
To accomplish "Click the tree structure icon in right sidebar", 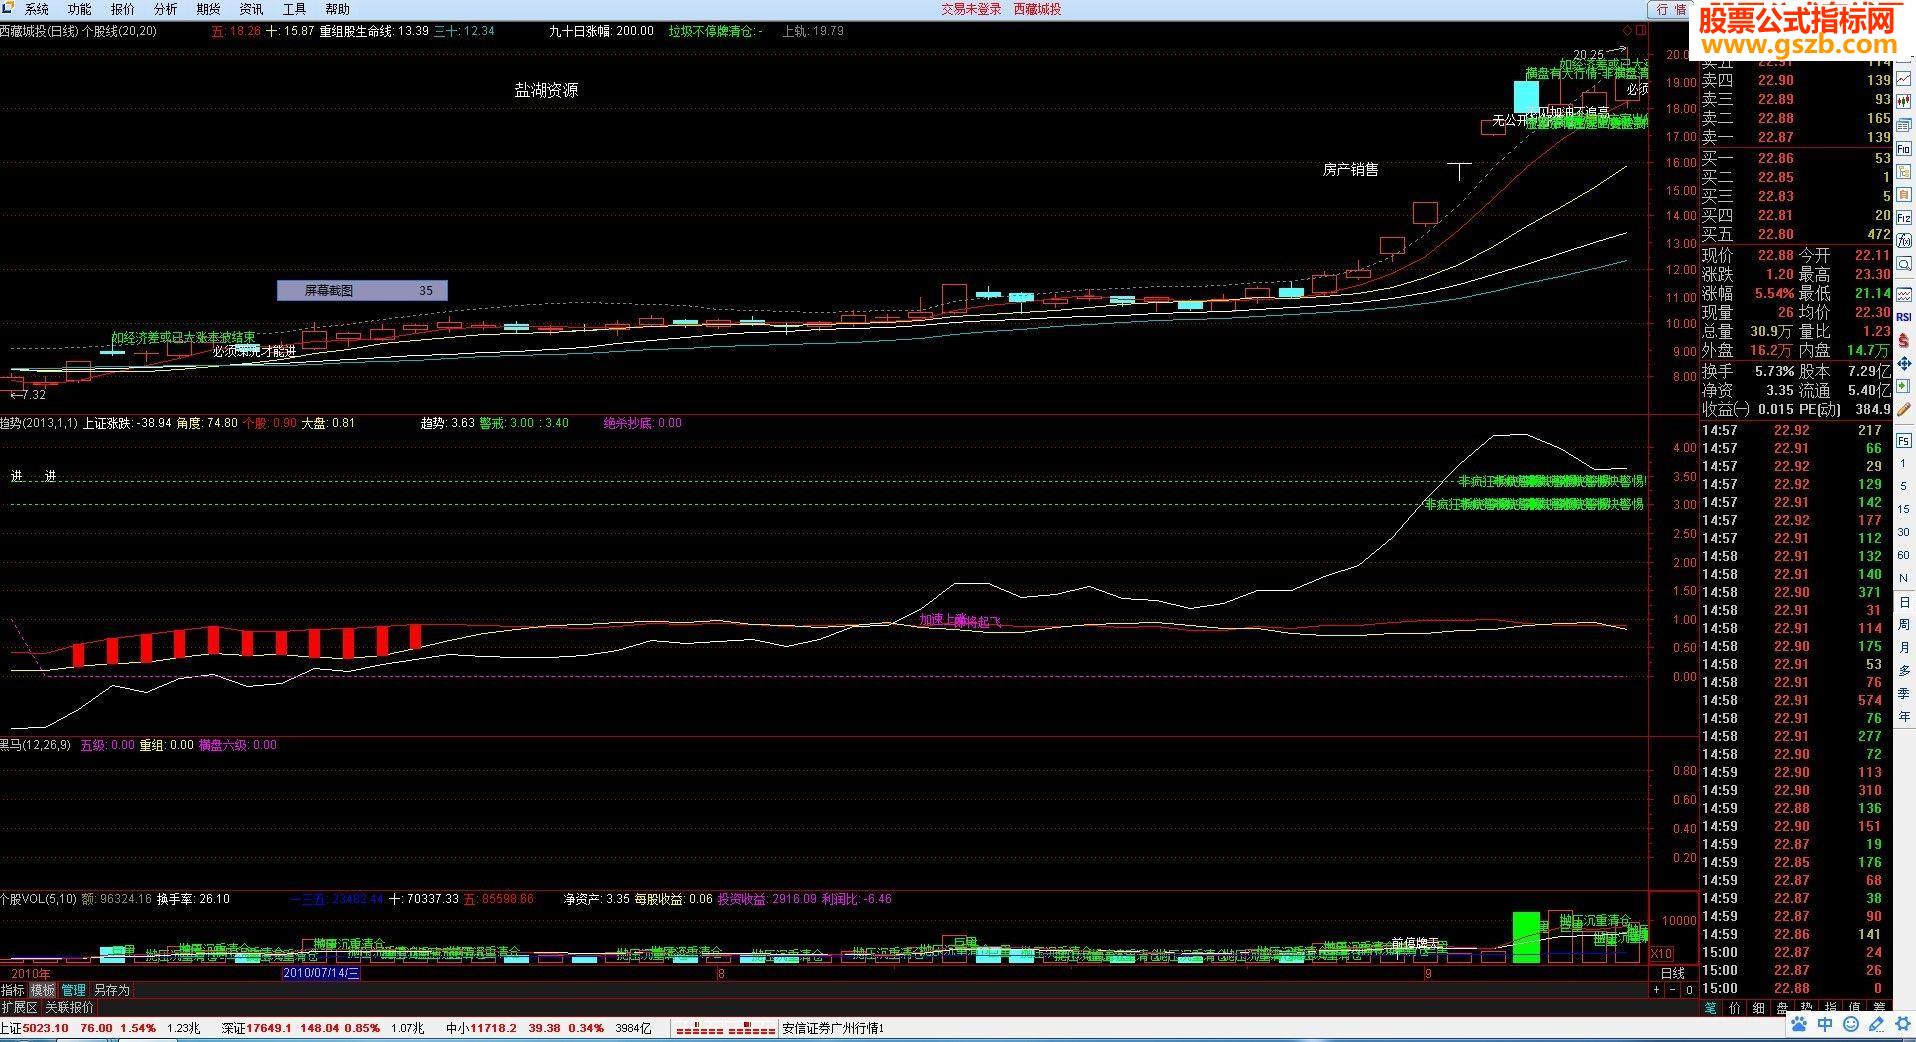I will 1904,172.
